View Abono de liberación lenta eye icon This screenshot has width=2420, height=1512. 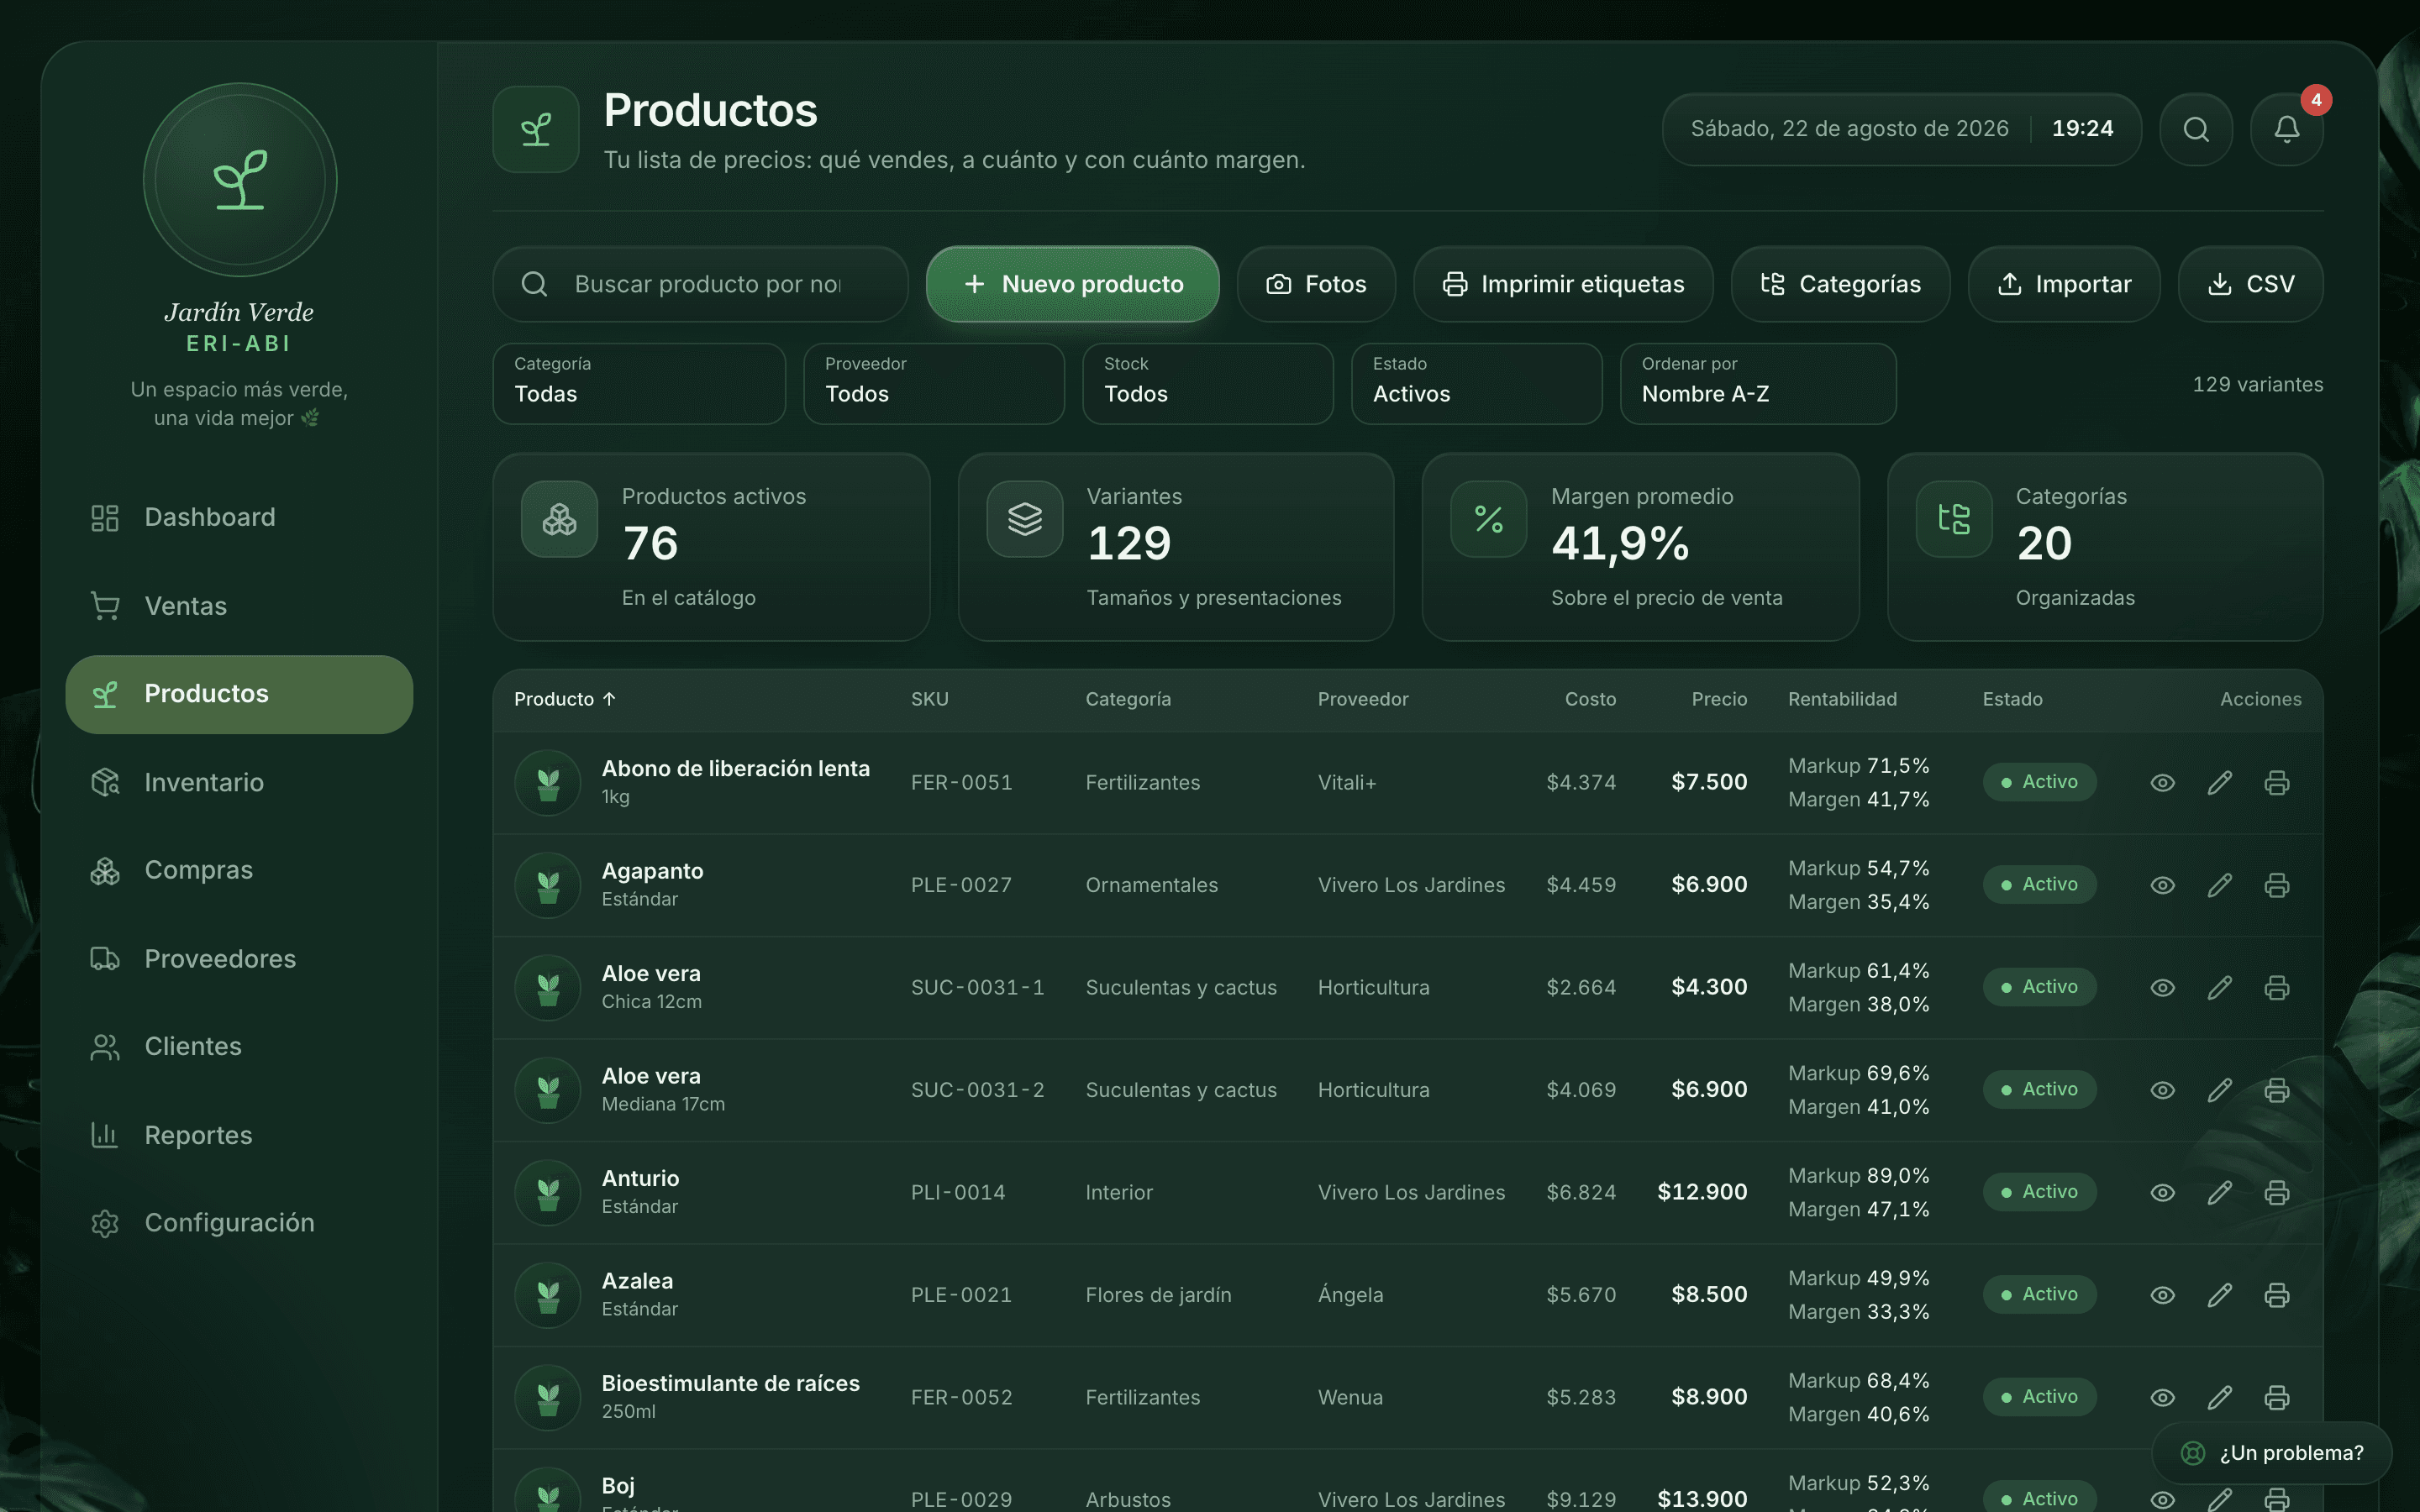2162,782
